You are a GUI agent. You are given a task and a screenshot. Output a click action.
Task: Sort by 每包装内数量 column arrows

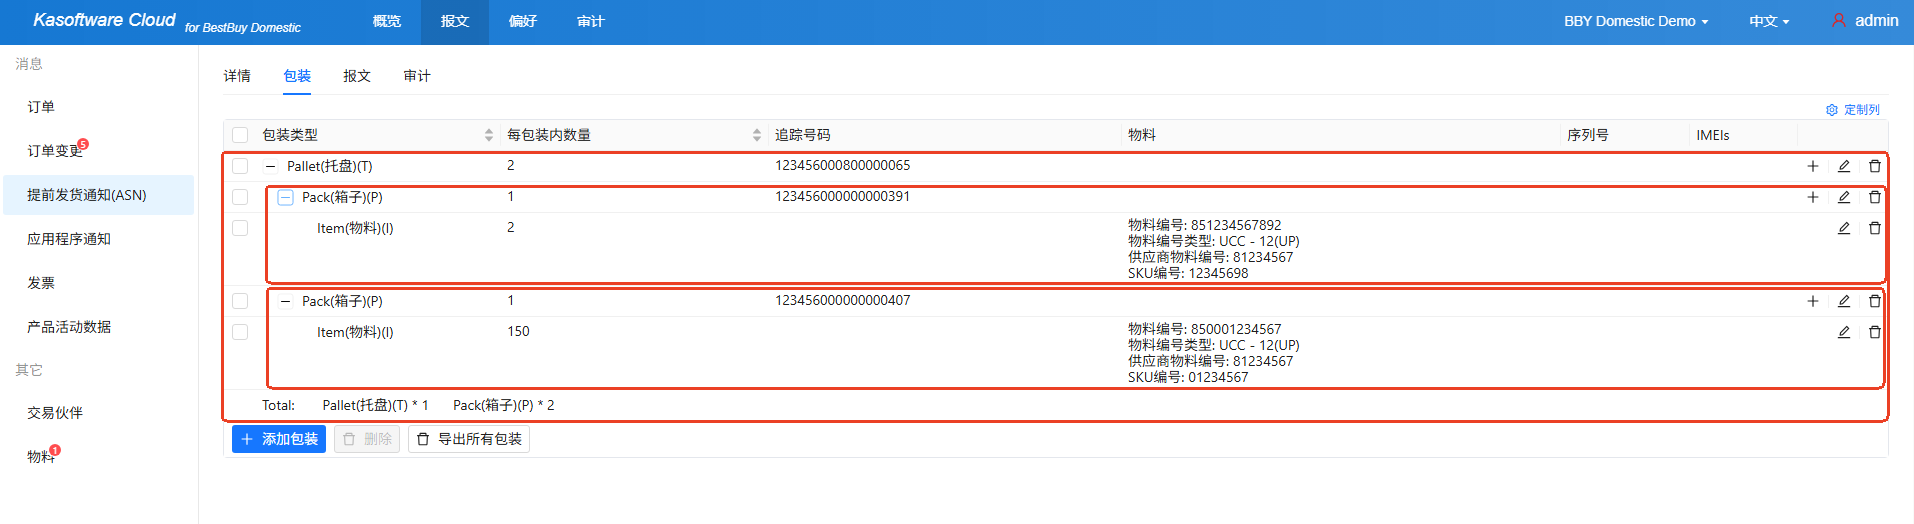(x=757, y=135)
